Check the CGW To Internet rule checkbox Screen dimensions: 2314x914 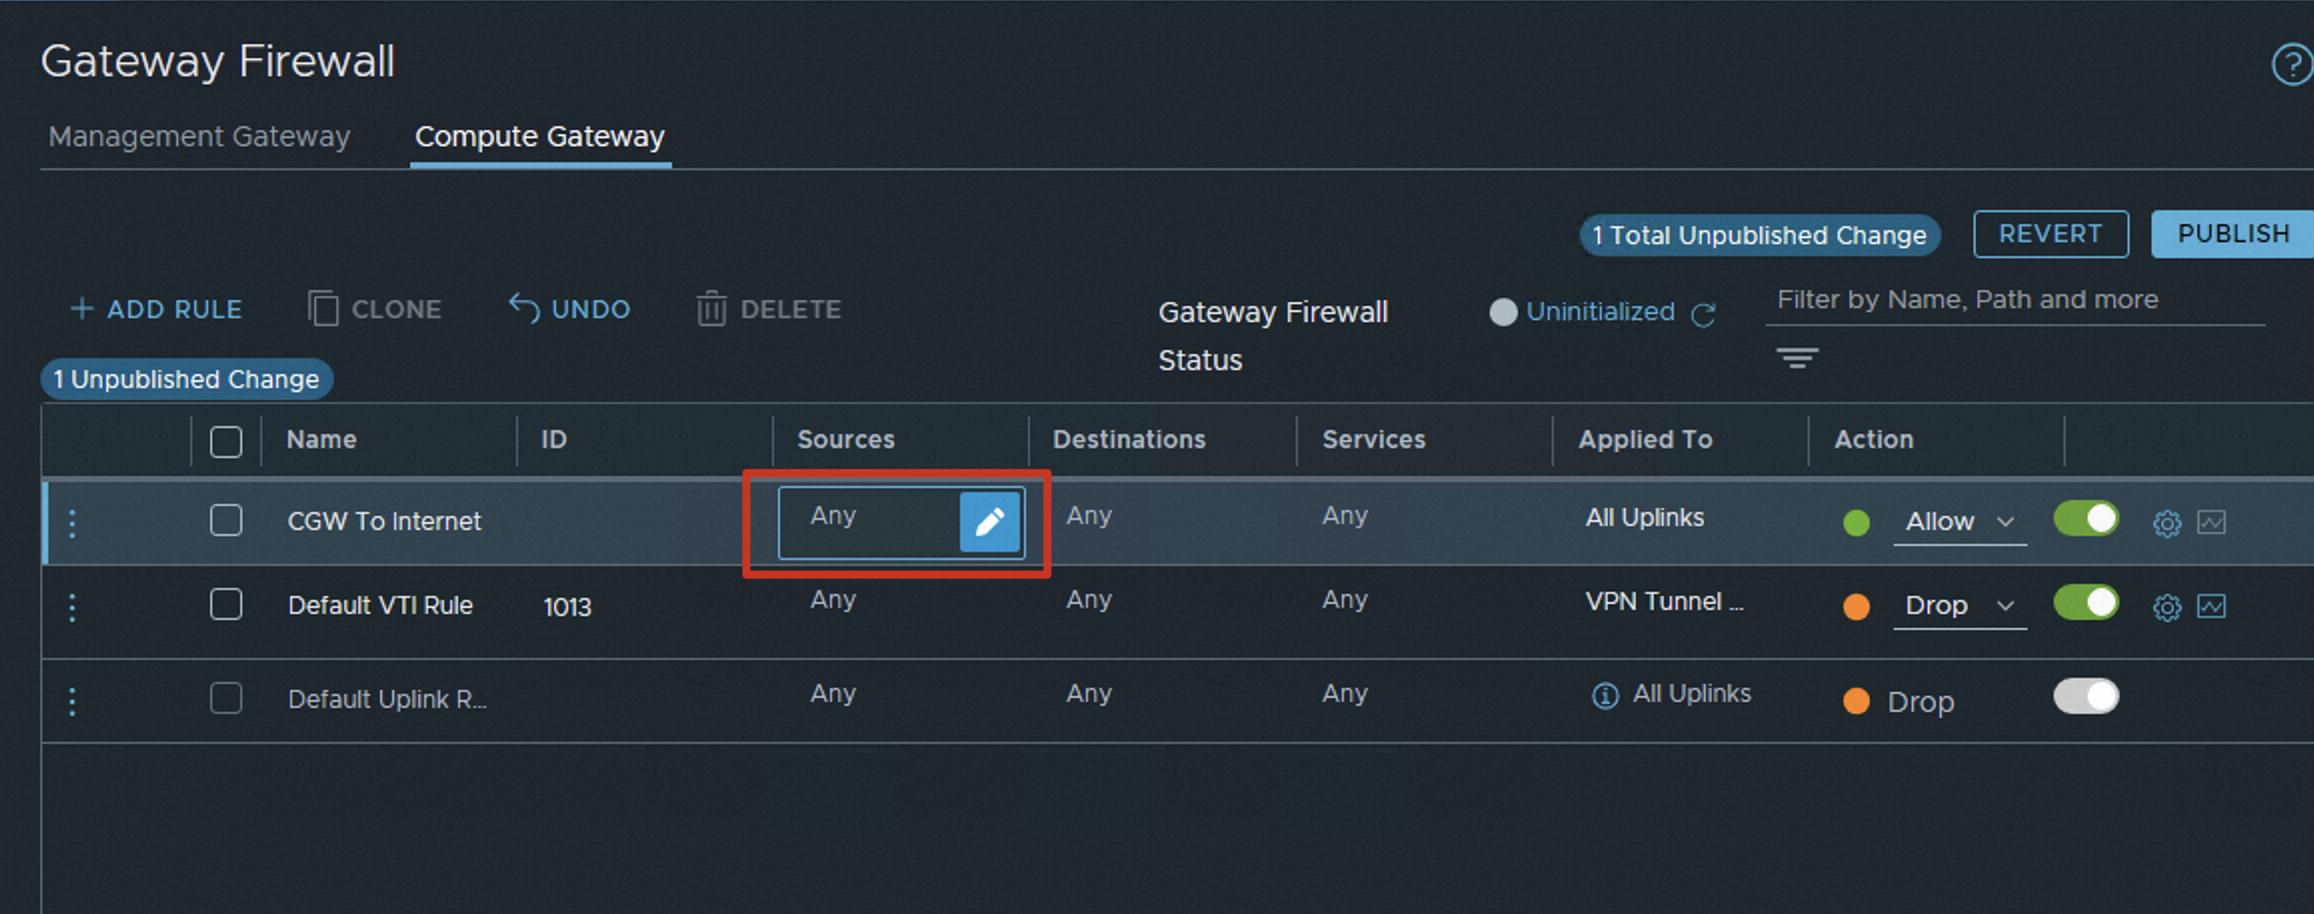click(x=226, y=520)
